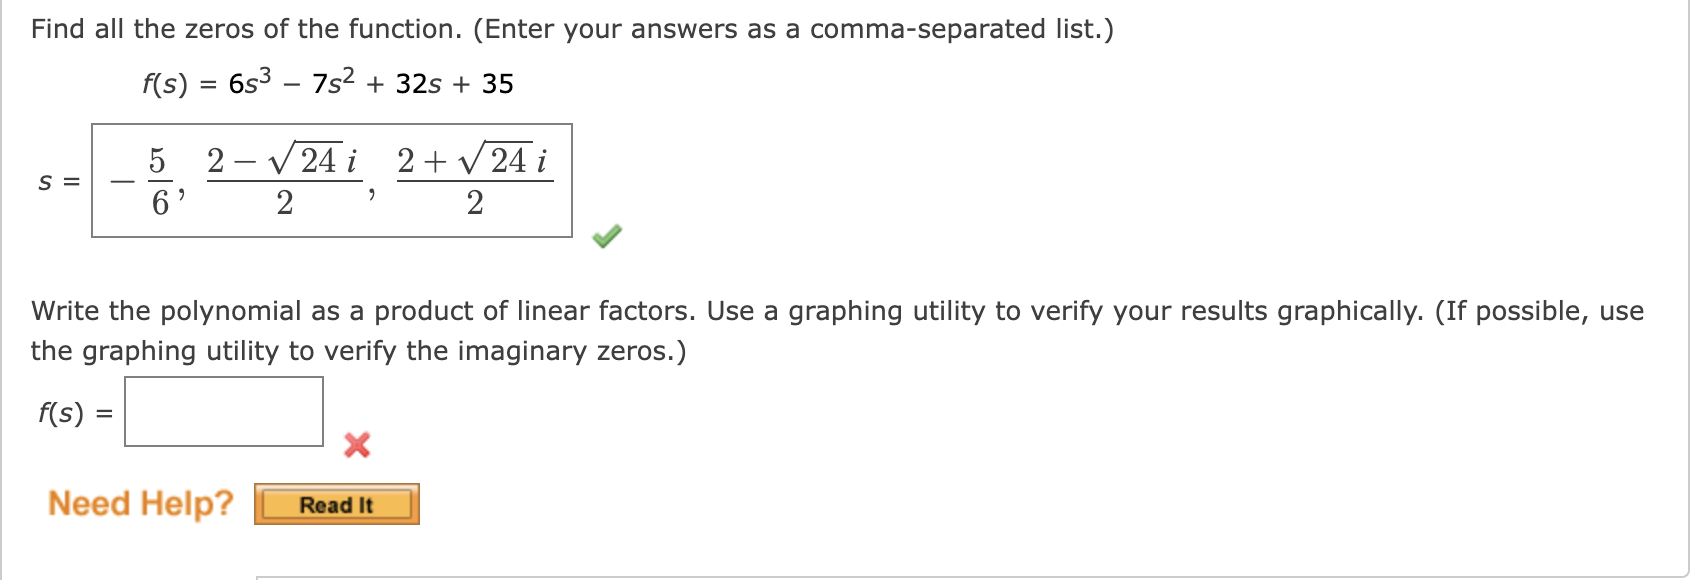
Task: Click the denominator 2 of third zero
Action: 475,203
